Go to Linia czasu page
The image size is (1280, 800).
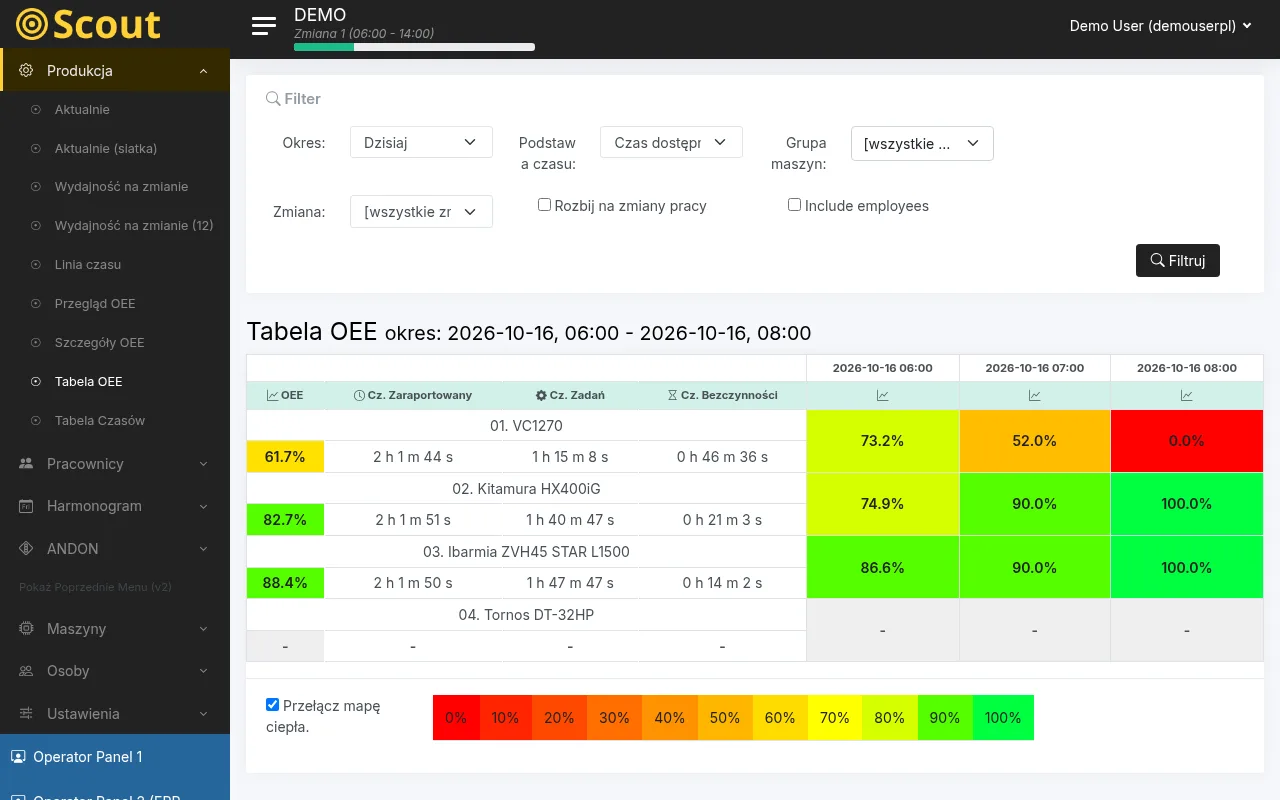point(88,265)
